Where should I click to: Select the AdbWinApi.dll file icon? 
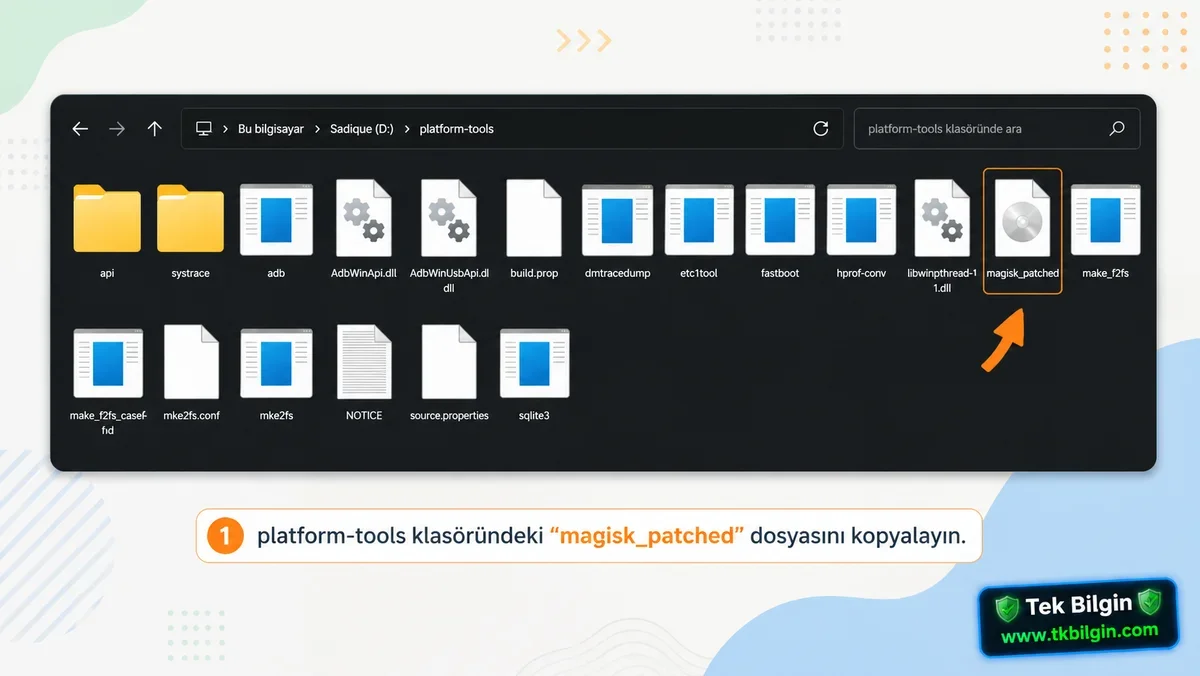click(363, 218)
